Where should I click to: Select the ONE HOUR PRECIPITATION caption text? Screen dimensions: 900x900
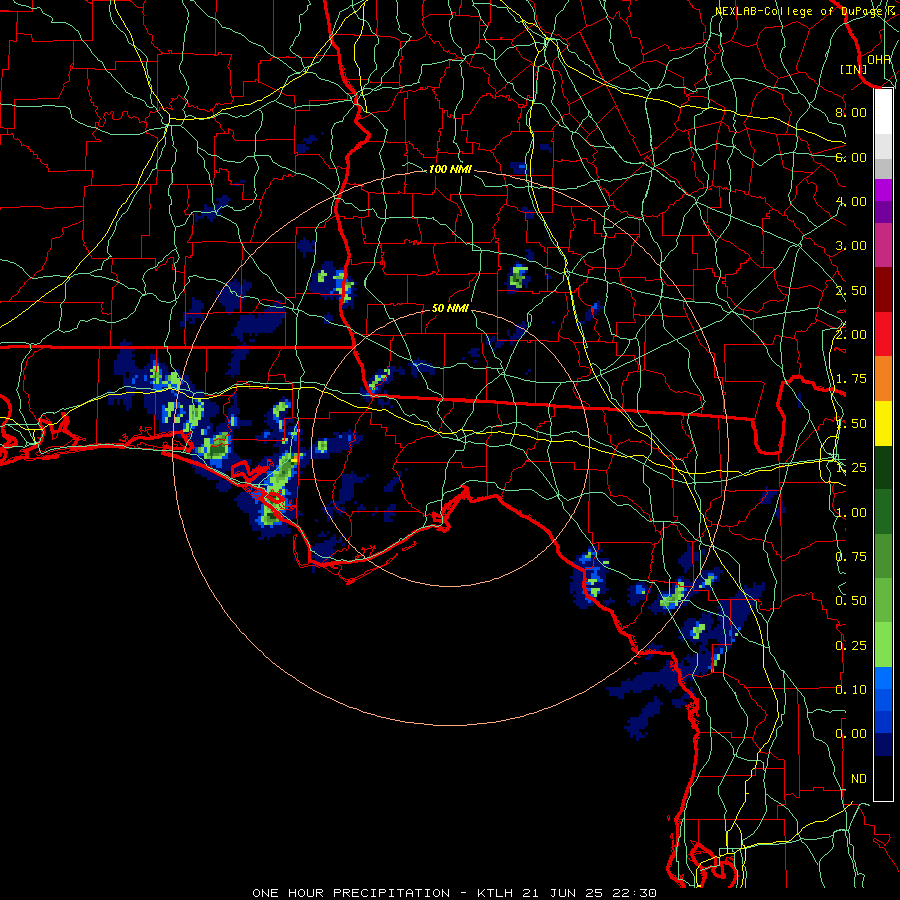[x=351, y=893]
